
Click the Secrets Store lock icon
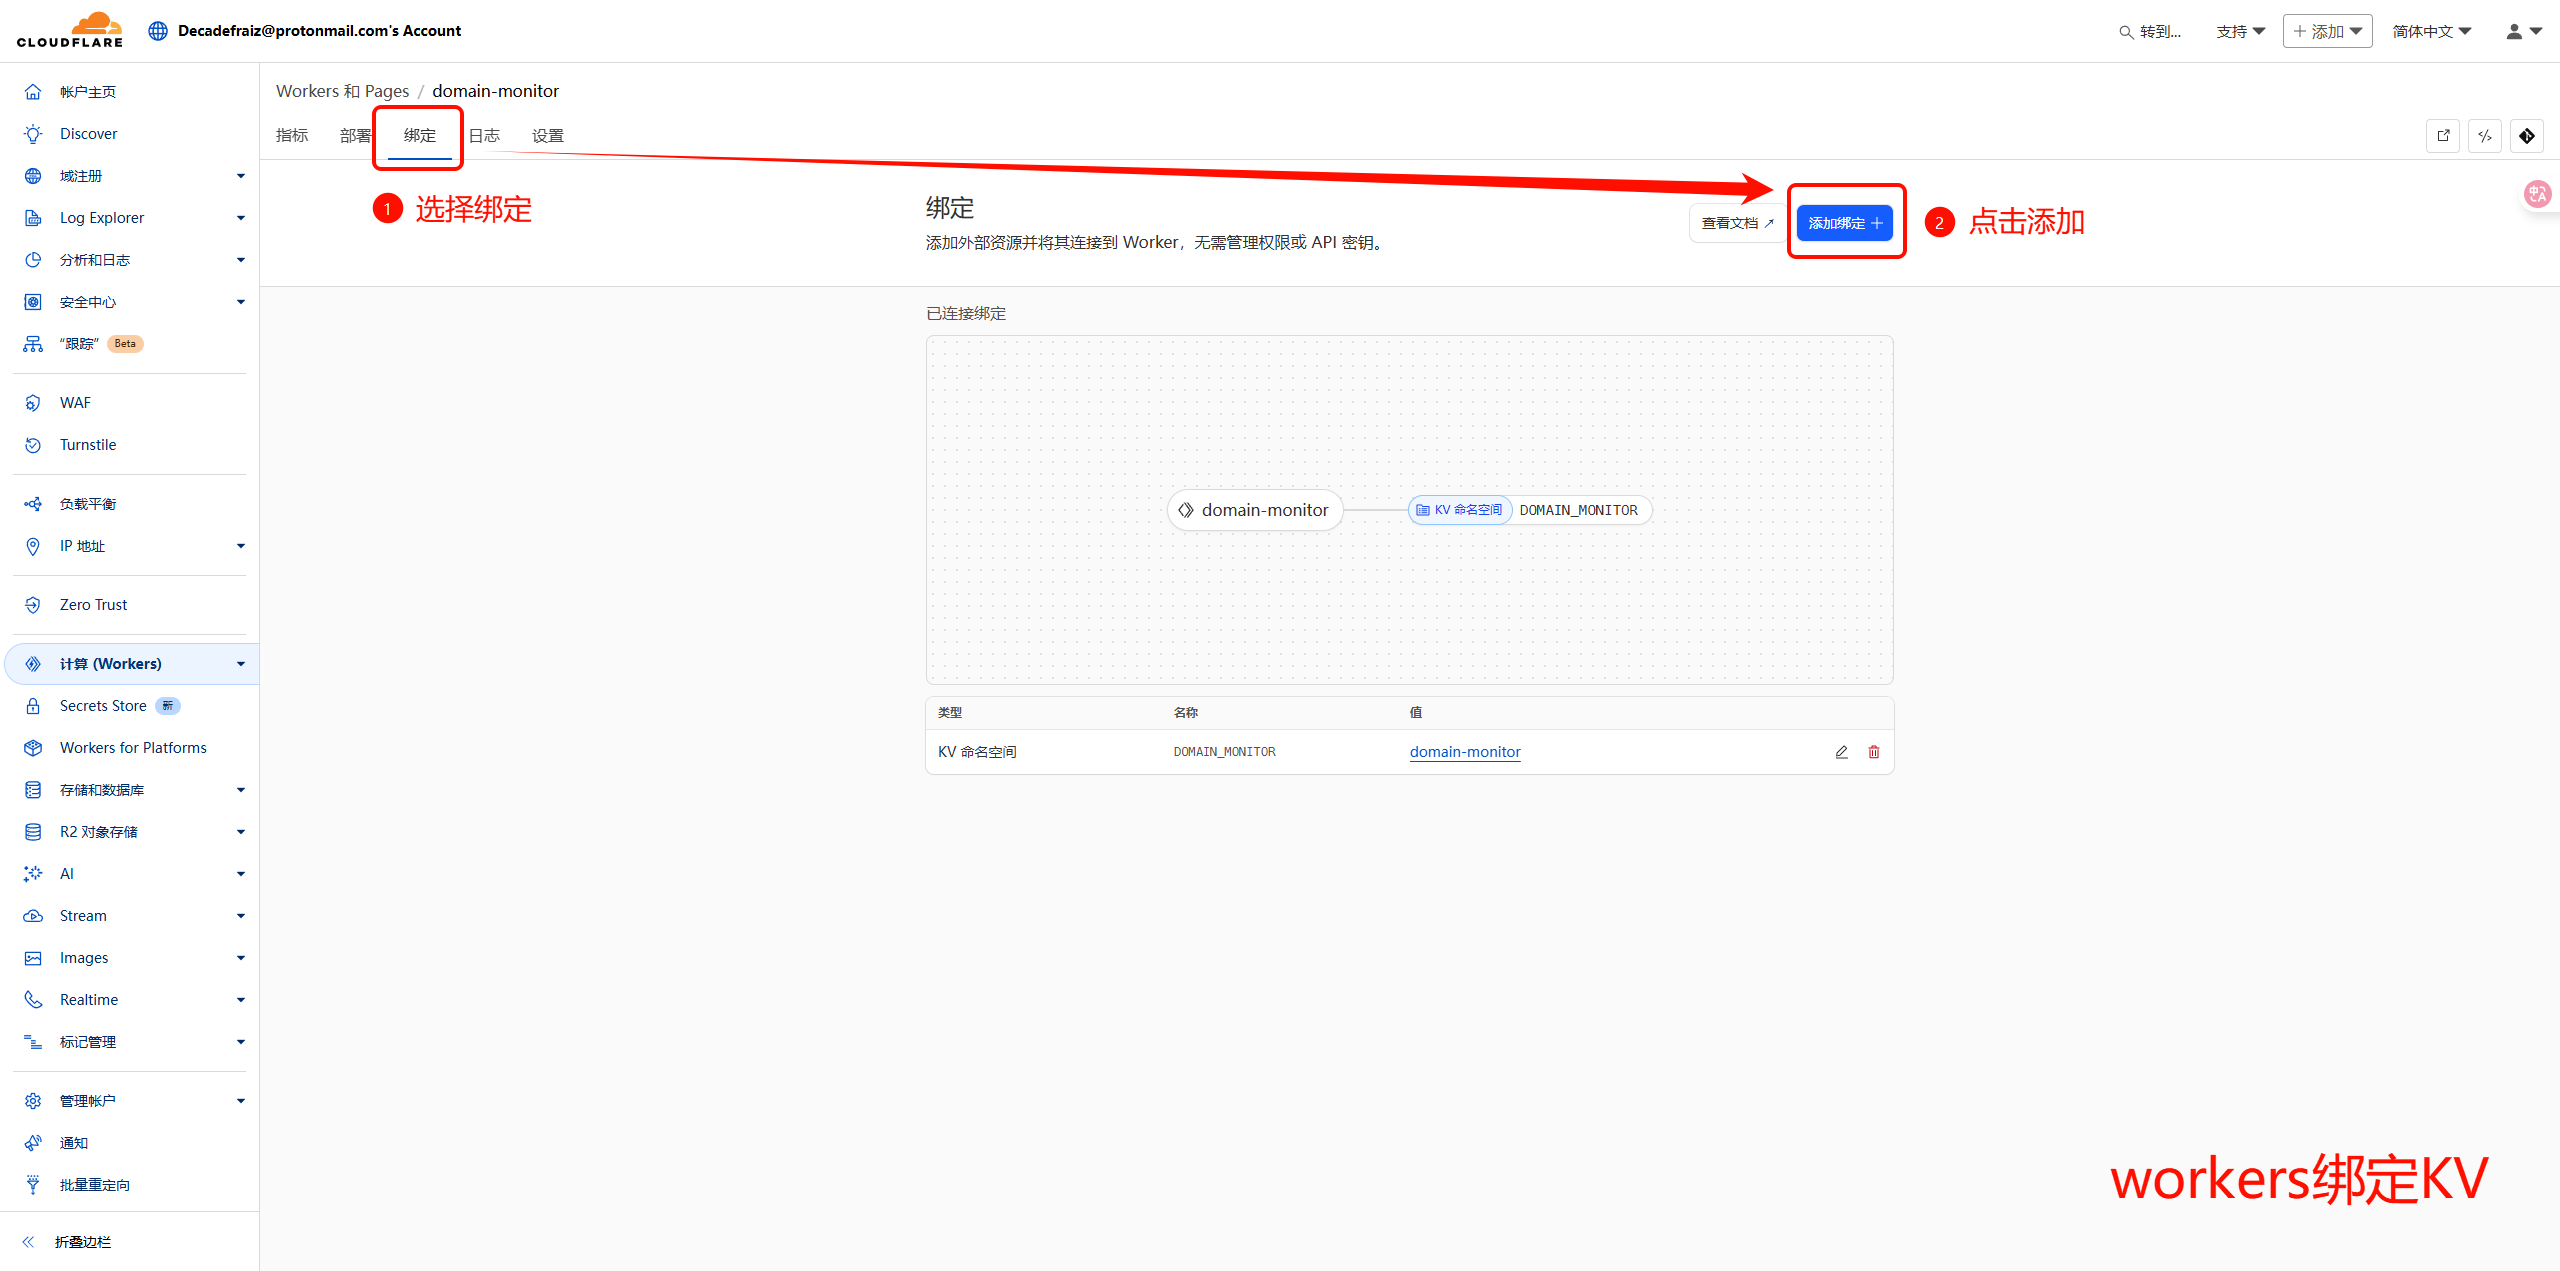click(33, 706)
